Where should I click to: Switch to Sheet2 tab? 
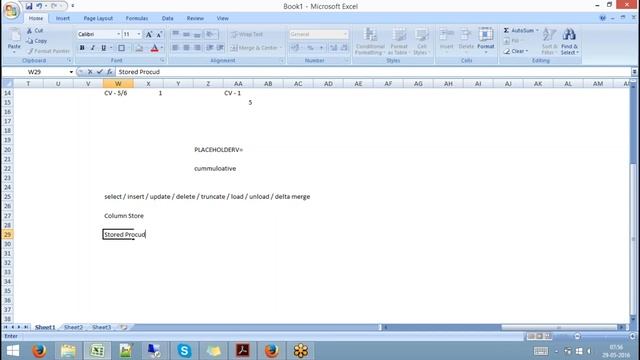coord(73,327)
